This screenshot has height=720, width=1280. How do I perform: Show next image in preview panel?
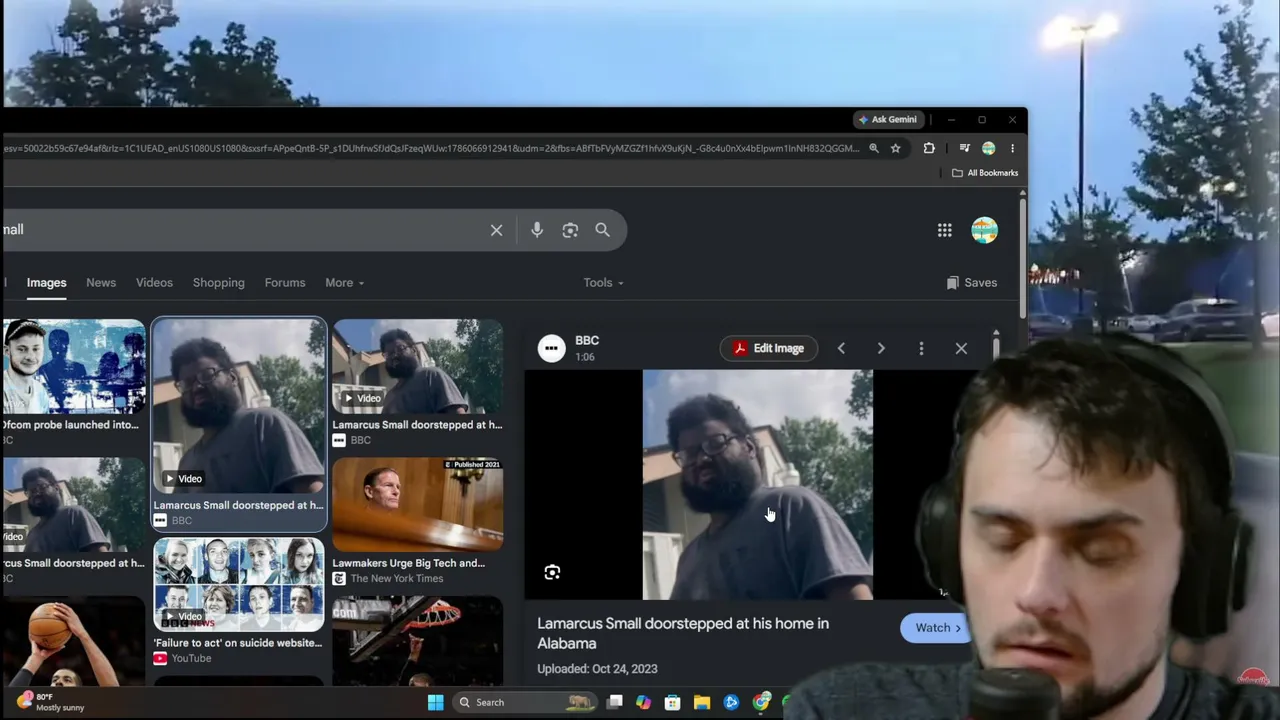(881, 348)
